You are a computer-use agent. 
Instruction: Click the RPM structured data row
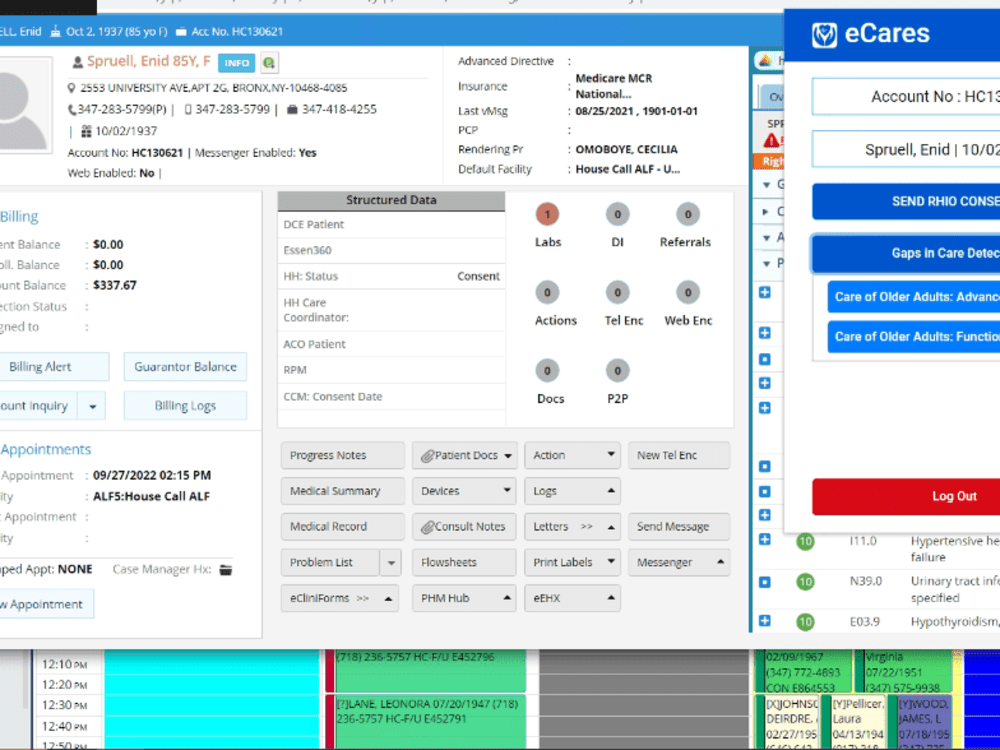click(x=392, y=370)
